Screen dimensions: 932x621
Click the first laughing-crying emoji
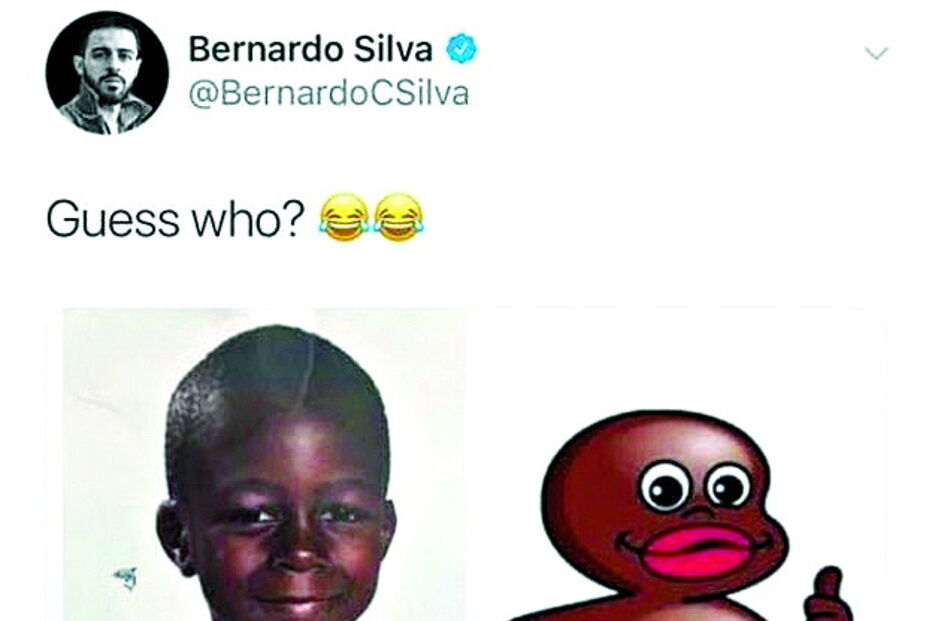pyautogui.click(x=344, y=217)
